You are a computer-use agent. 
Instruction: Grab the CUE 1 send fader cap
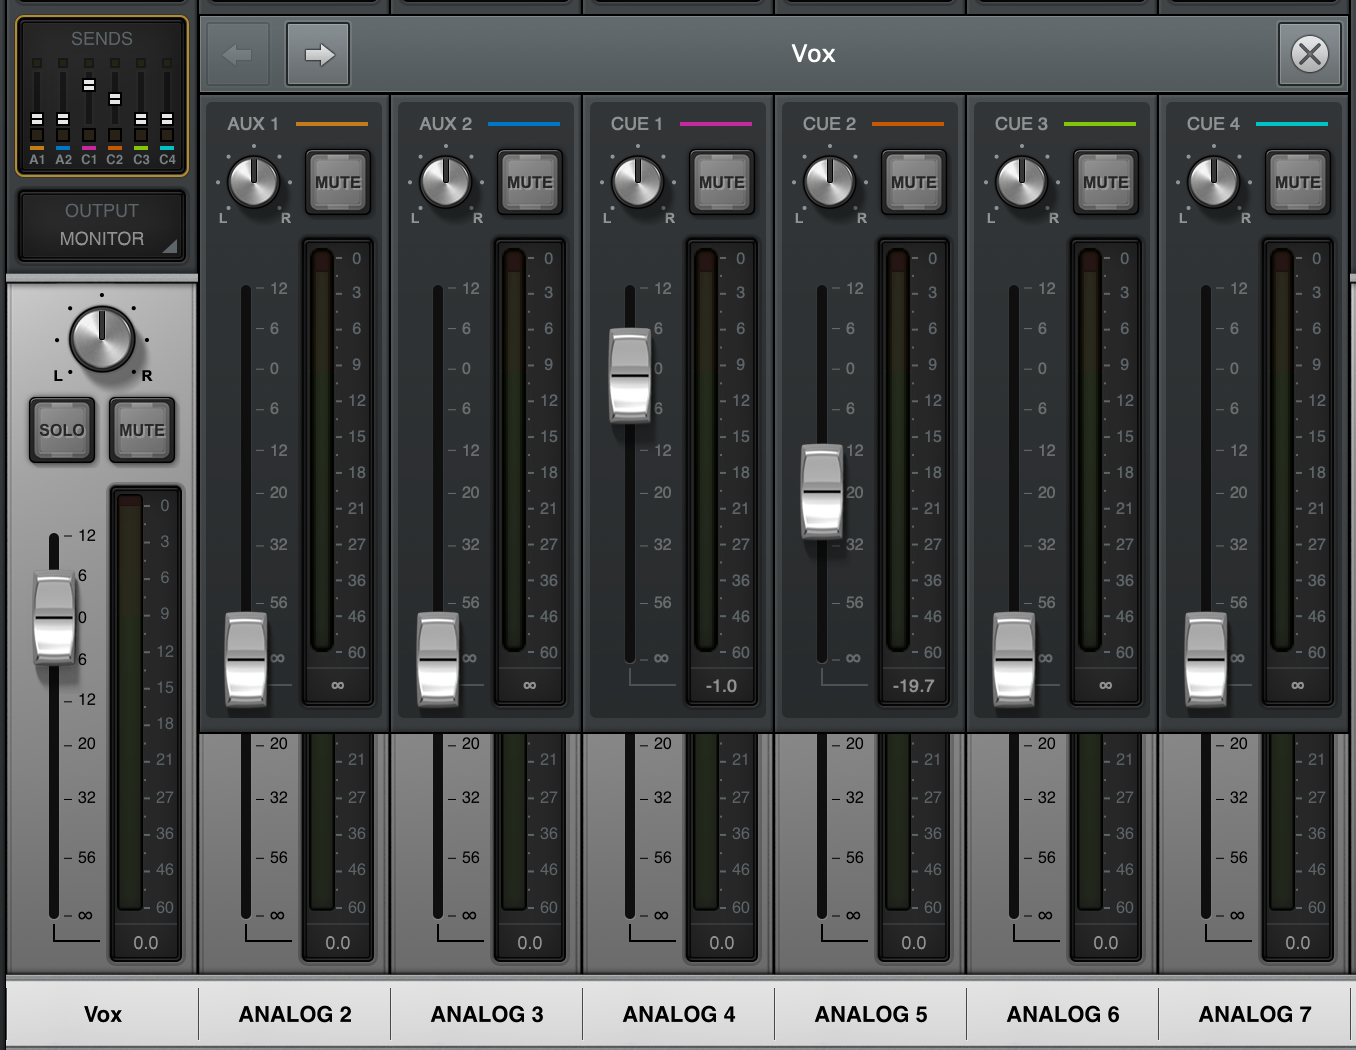pyautogui.click(x=630, y=375)
